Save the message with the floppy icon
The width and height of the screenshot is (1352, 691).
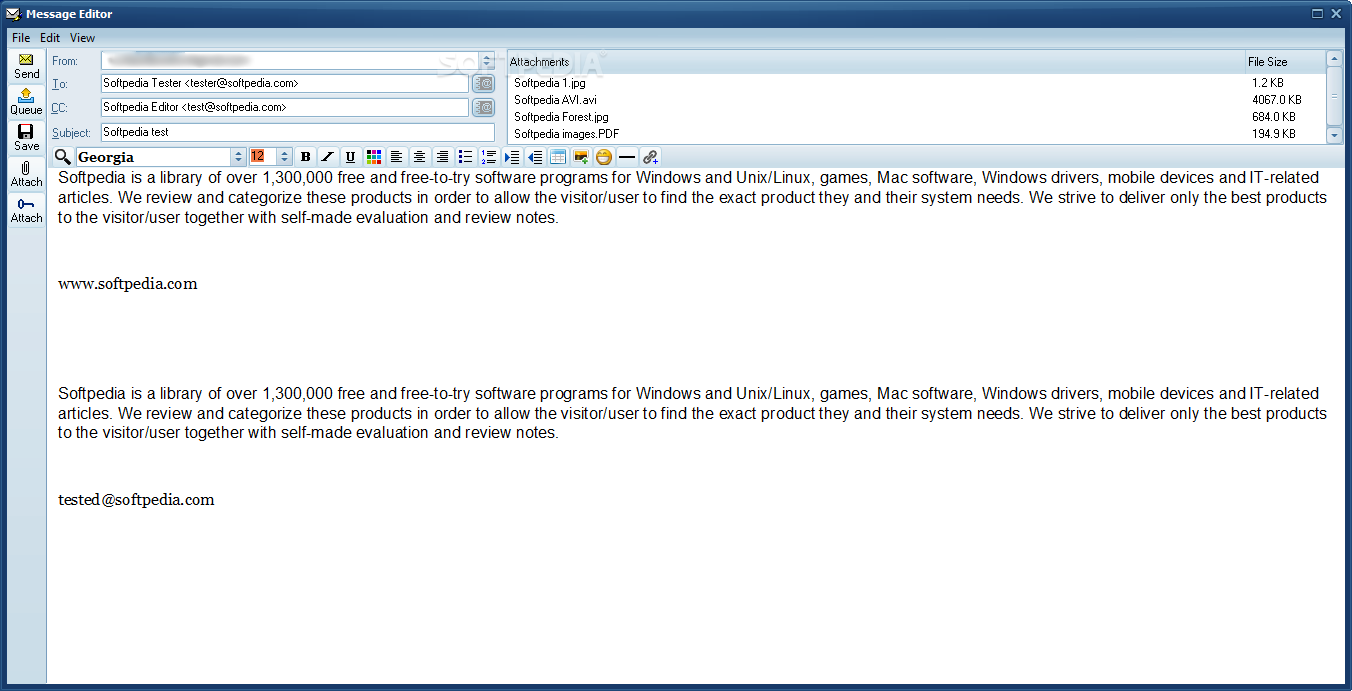pos(26,138)
